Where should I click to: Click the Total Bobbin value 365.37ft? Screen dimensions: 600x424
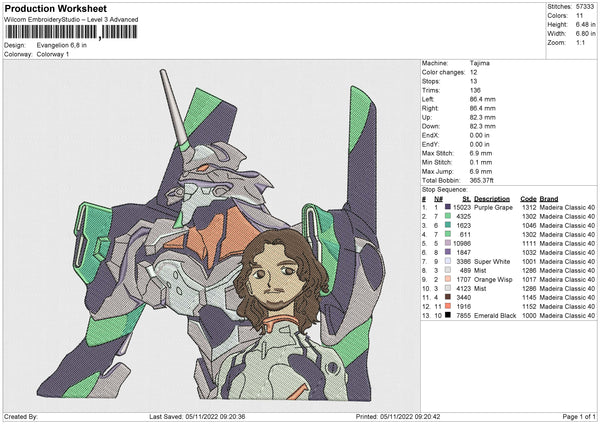click(x=481, y=180)
